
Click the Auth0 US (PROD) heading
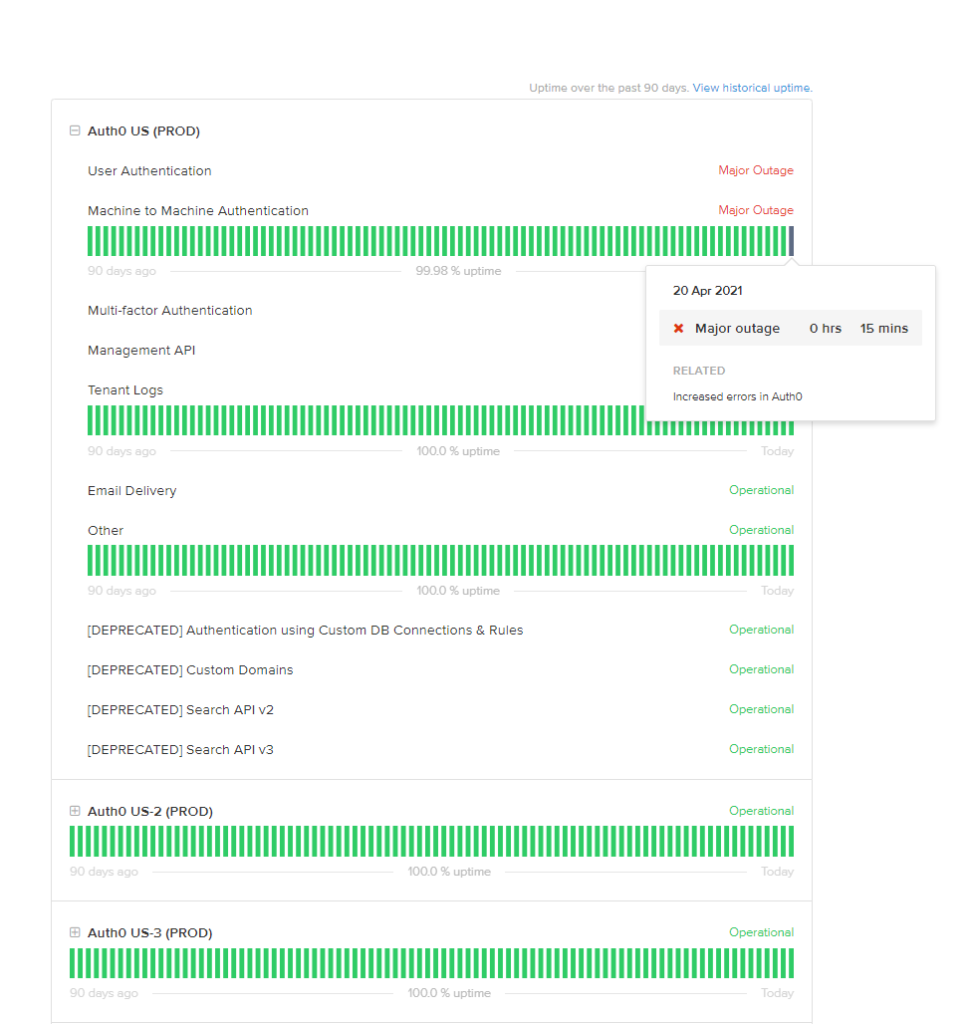click(x=144, y=131)
